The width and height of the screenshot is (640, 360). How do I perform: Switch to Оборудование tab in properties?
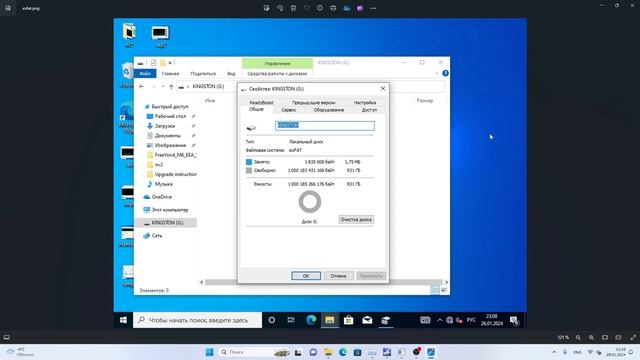(x=329, y=110)
